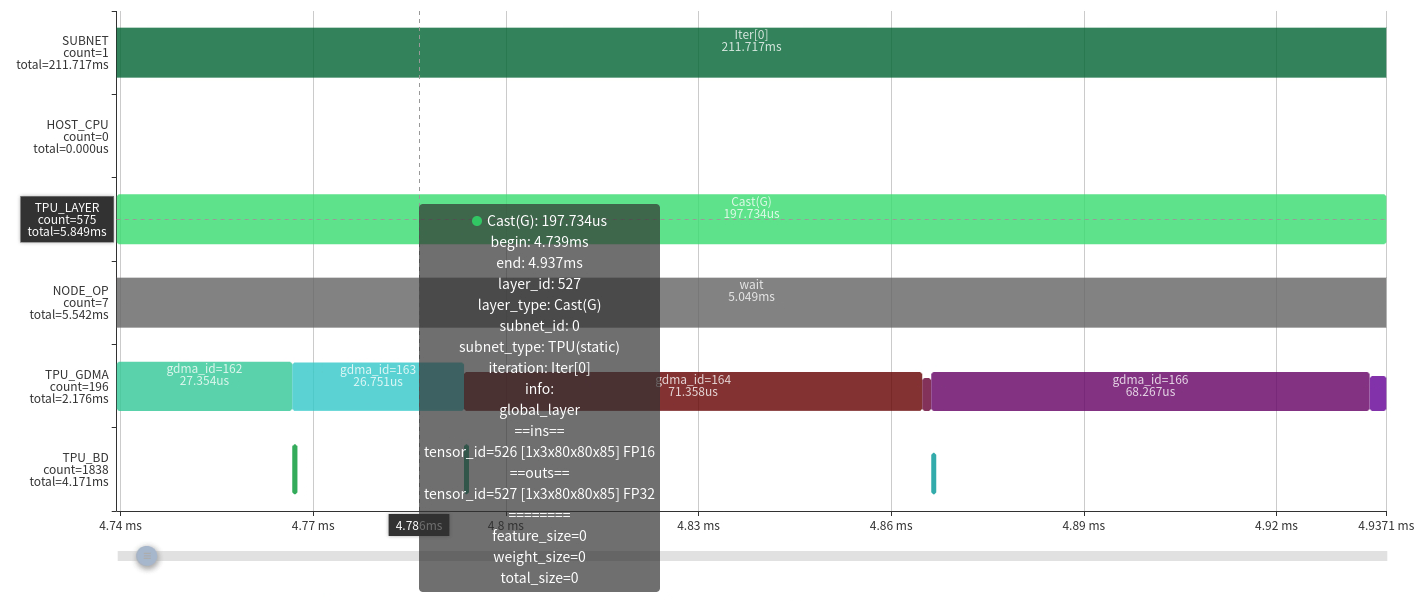Image resolution: width=1425 pixels, height=601 pixels.
Task: Select the Cast(G) 197.734us layer bar
Action: point(1000,219)
